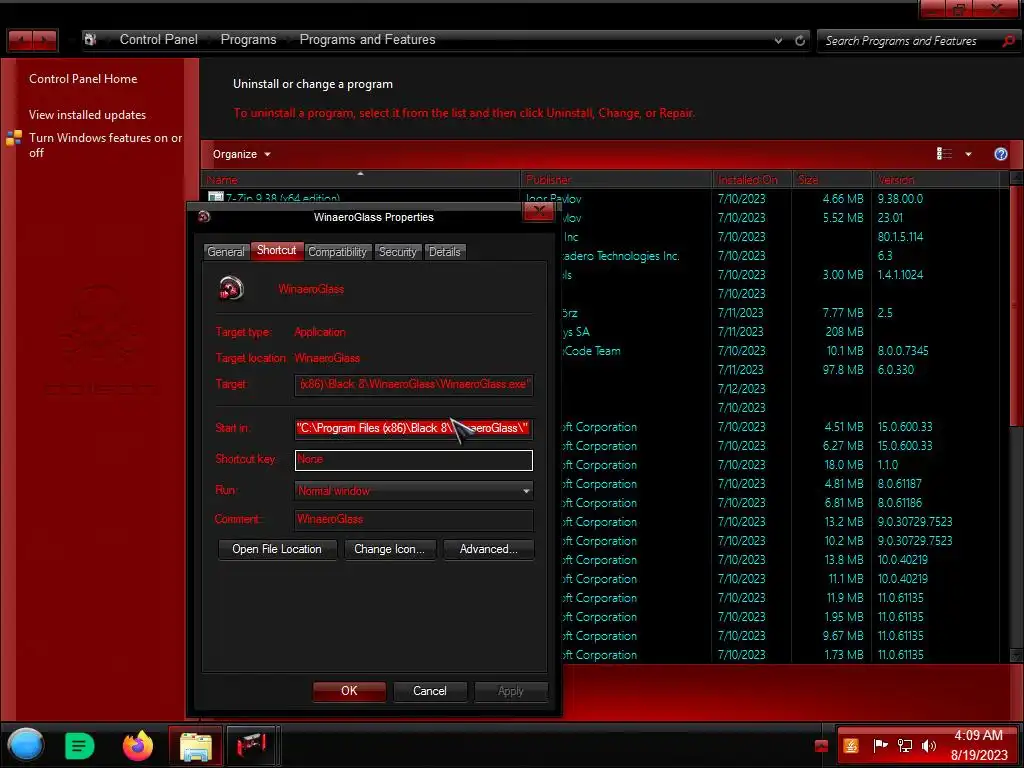Screen dimensions: 1024x768
Task: Open File Explorer from the taskbar
Action: tap(196, 746)
